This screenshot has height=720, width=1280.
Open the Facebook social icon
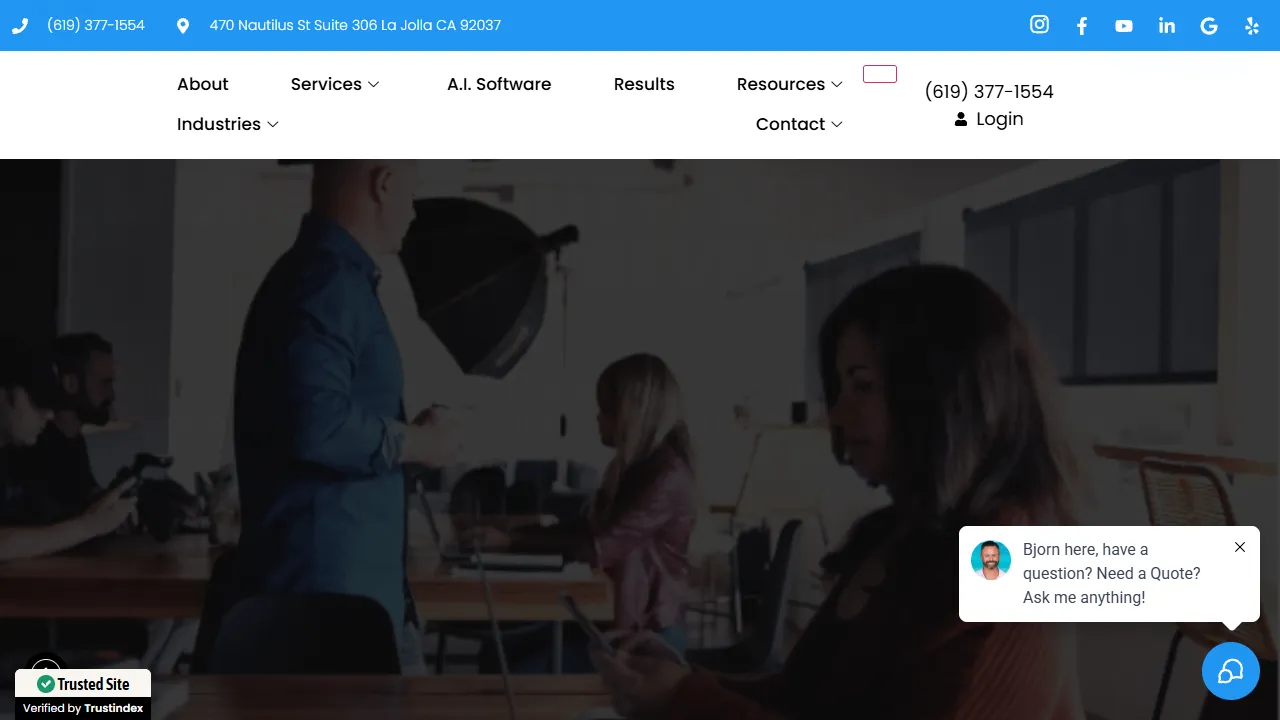(x=1081, y=26)
